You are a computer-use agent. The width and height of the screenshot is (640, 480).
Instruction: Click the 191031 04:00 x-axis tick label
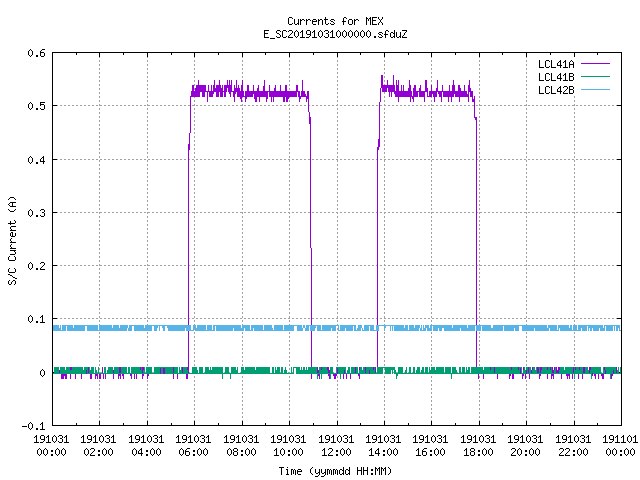coord(146,446)
